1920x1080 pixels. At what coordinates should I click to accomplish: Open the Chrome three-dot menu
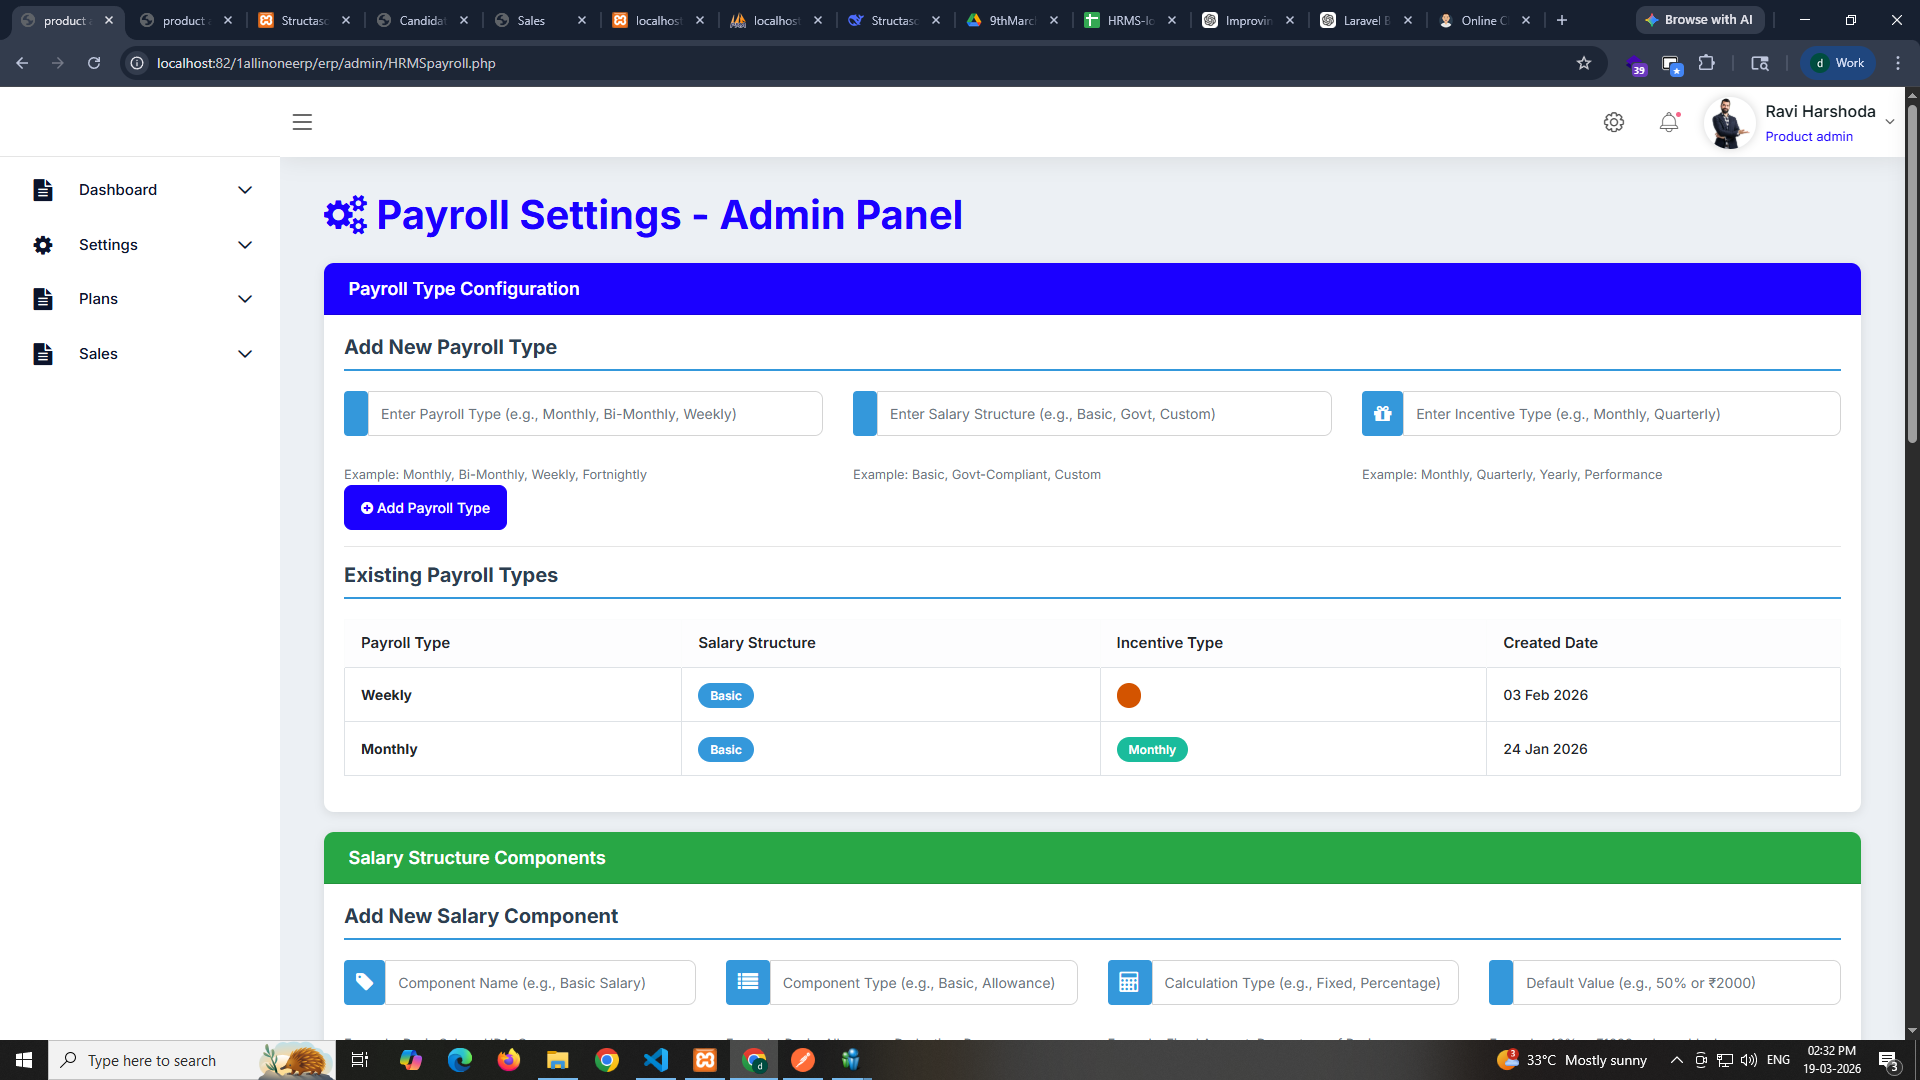pos(1898,63)
